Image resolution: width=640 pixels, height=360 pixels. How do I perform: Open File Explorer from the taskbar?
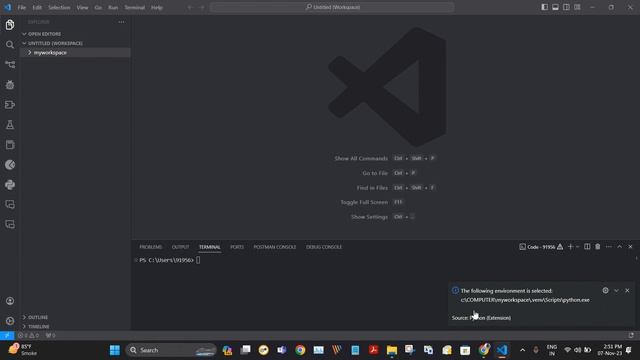click(392, 350)
